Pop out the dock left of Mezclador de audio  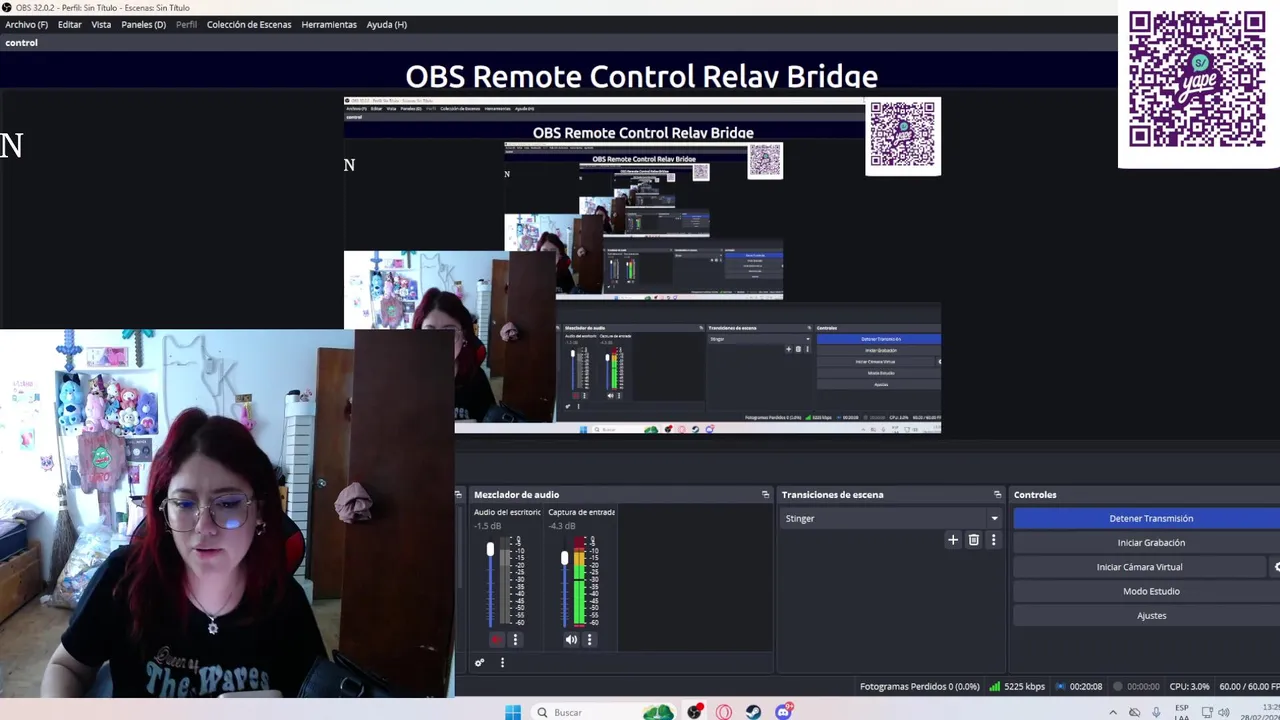click(459, 494)
